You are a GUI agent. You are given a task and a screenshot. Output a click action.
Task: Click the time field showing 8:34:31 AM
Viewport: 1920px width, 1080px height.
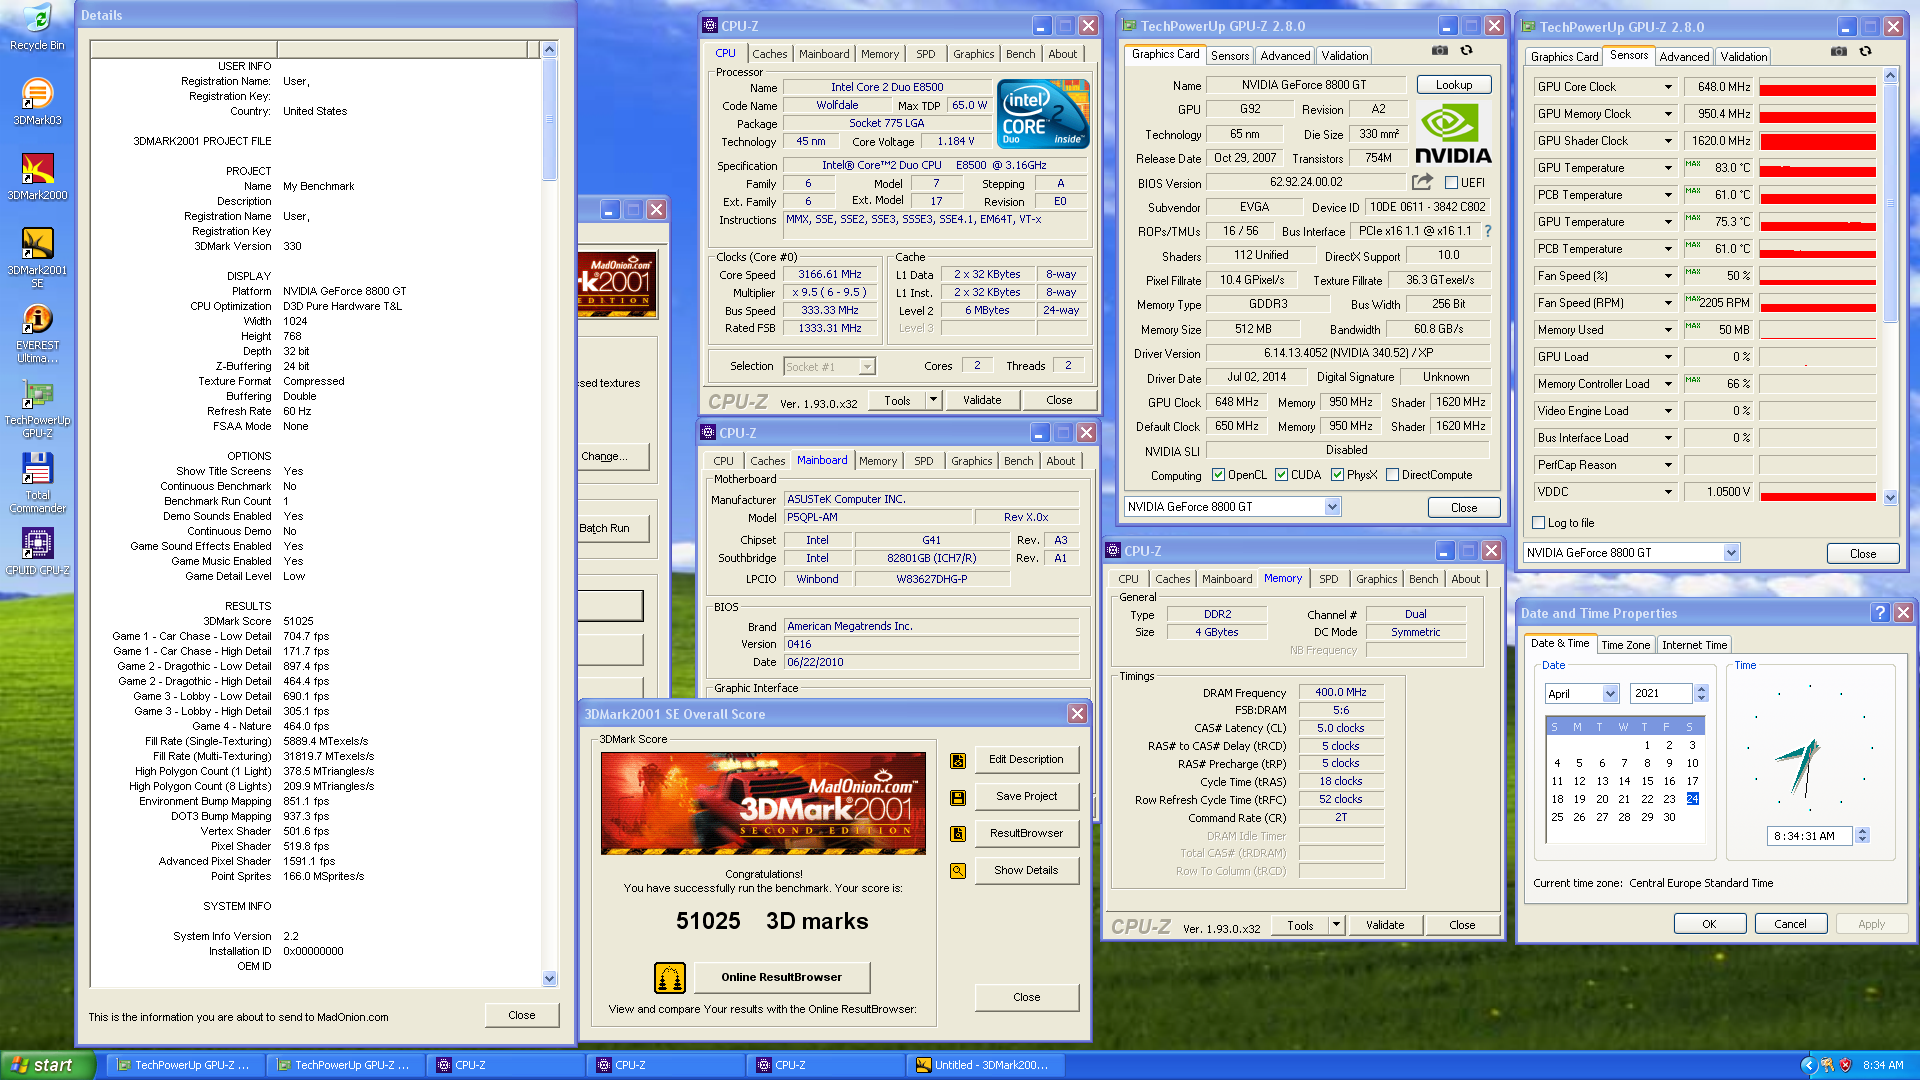point(1809,836)
